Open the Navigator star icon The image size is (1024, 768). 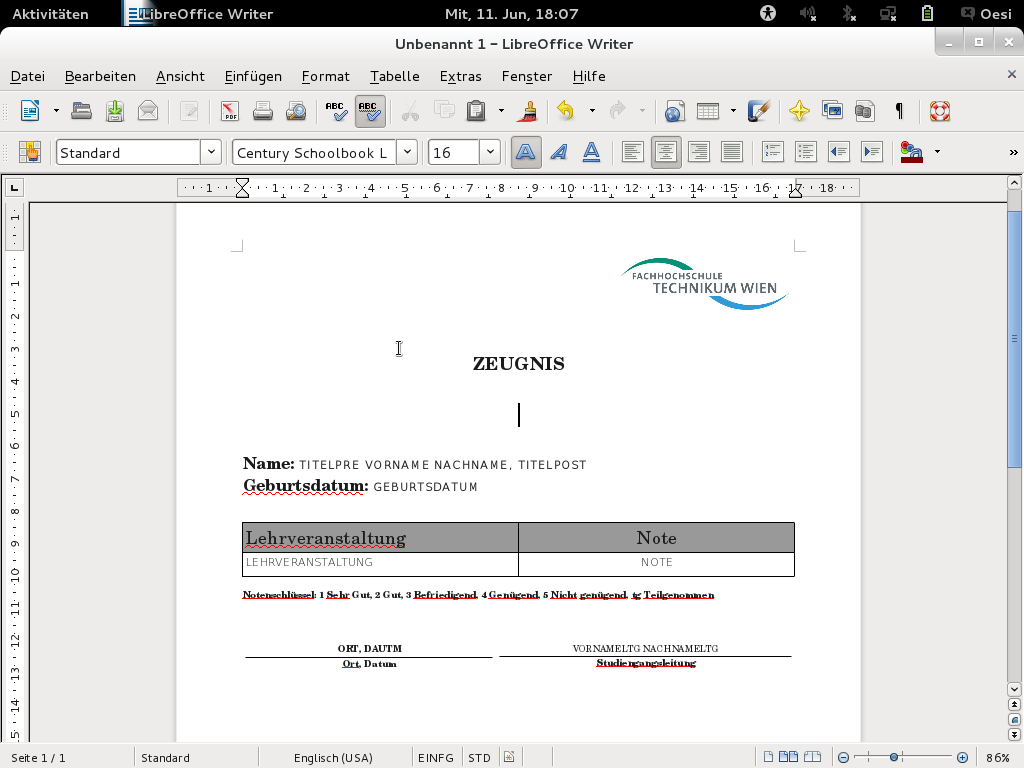pyautogui.click(x=798, y=111)
